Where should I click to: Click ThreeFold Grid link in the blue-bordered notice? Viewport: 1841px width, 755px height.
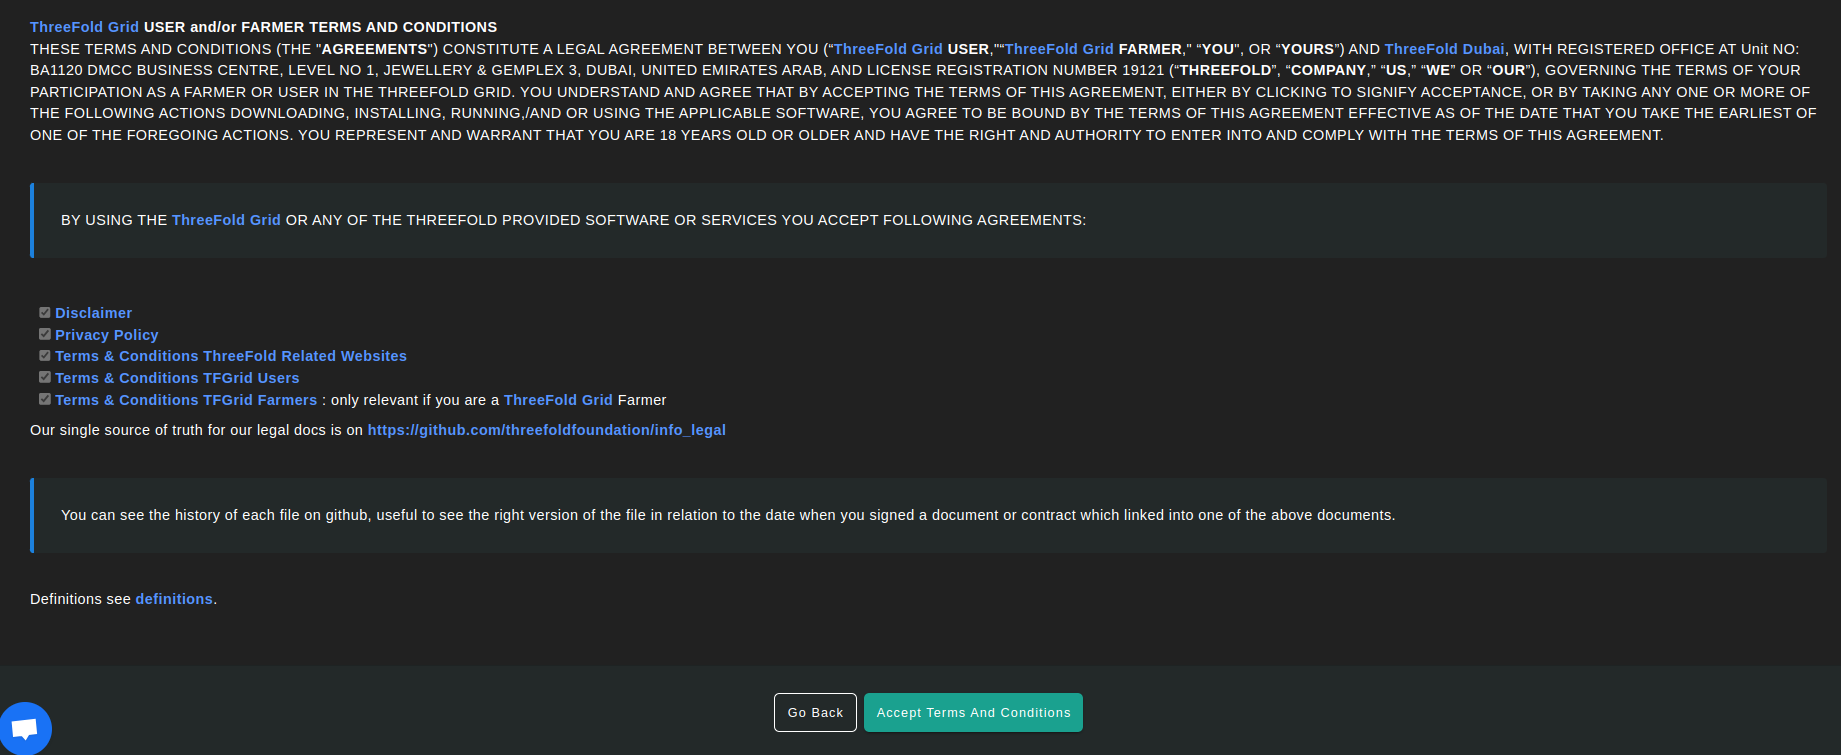pyautogui.click(x=226, y=220)
